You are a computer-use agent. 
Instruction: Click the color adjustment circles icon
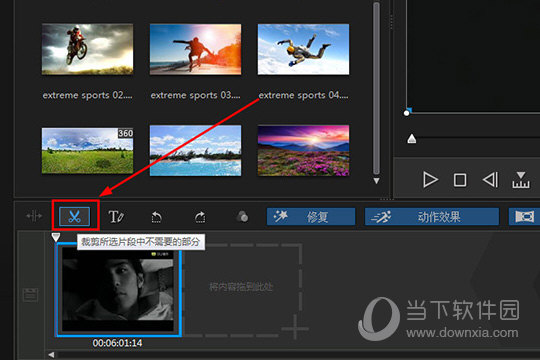coord(242,217)
